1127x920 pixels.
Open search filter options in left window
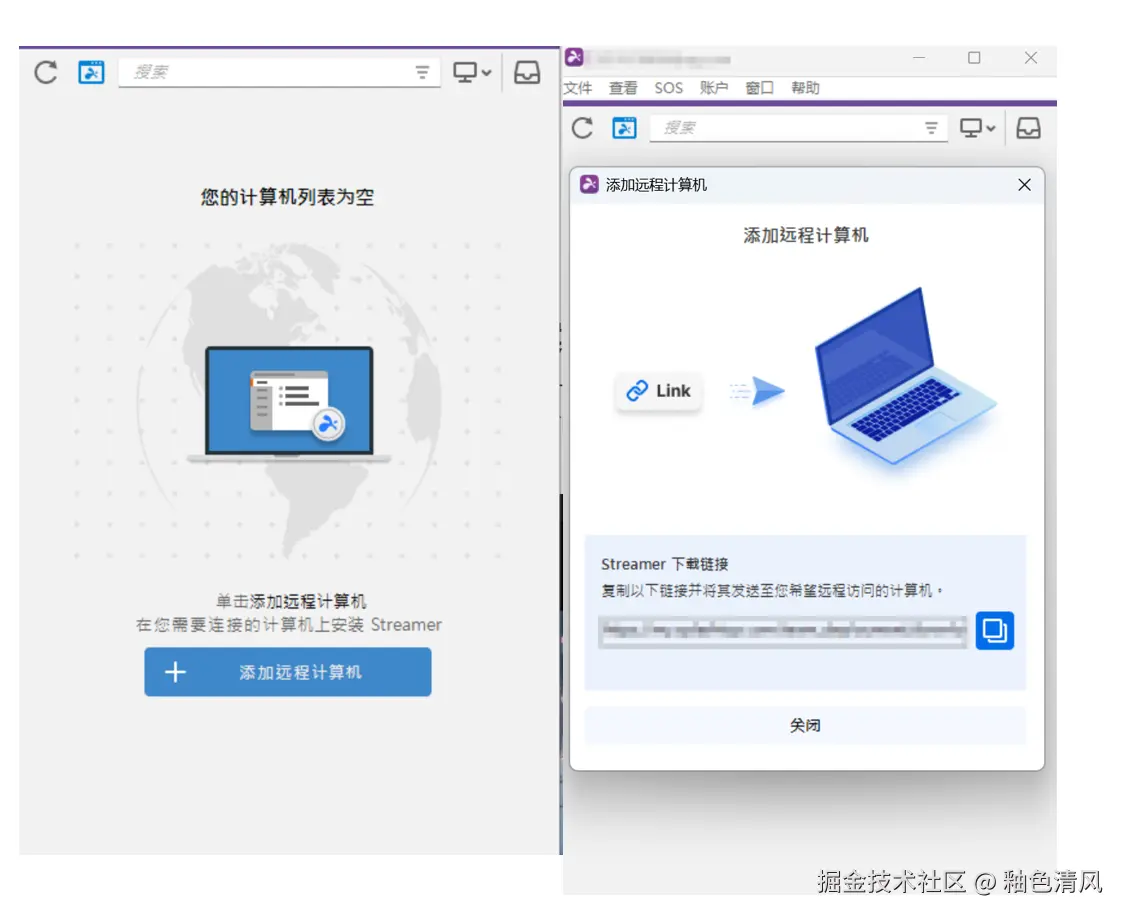(x=423, y=72)
